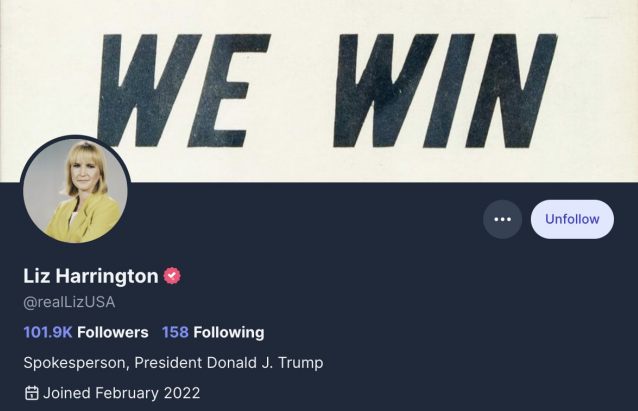Click the Spokesperson bio line

[x=173, y=363]
